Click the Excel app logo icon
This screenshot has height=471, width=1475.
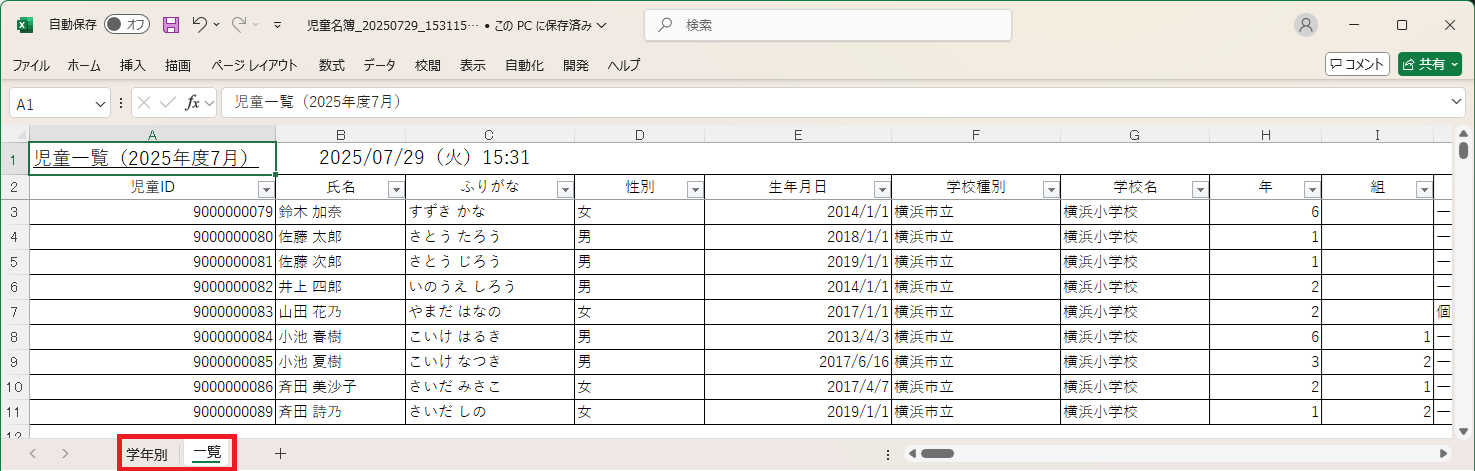[24, 25]
